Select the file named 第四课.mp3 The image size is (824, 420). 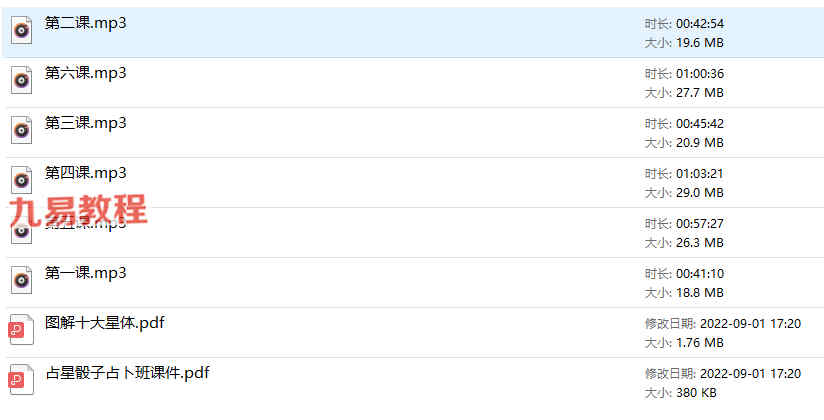click(86, 173)
